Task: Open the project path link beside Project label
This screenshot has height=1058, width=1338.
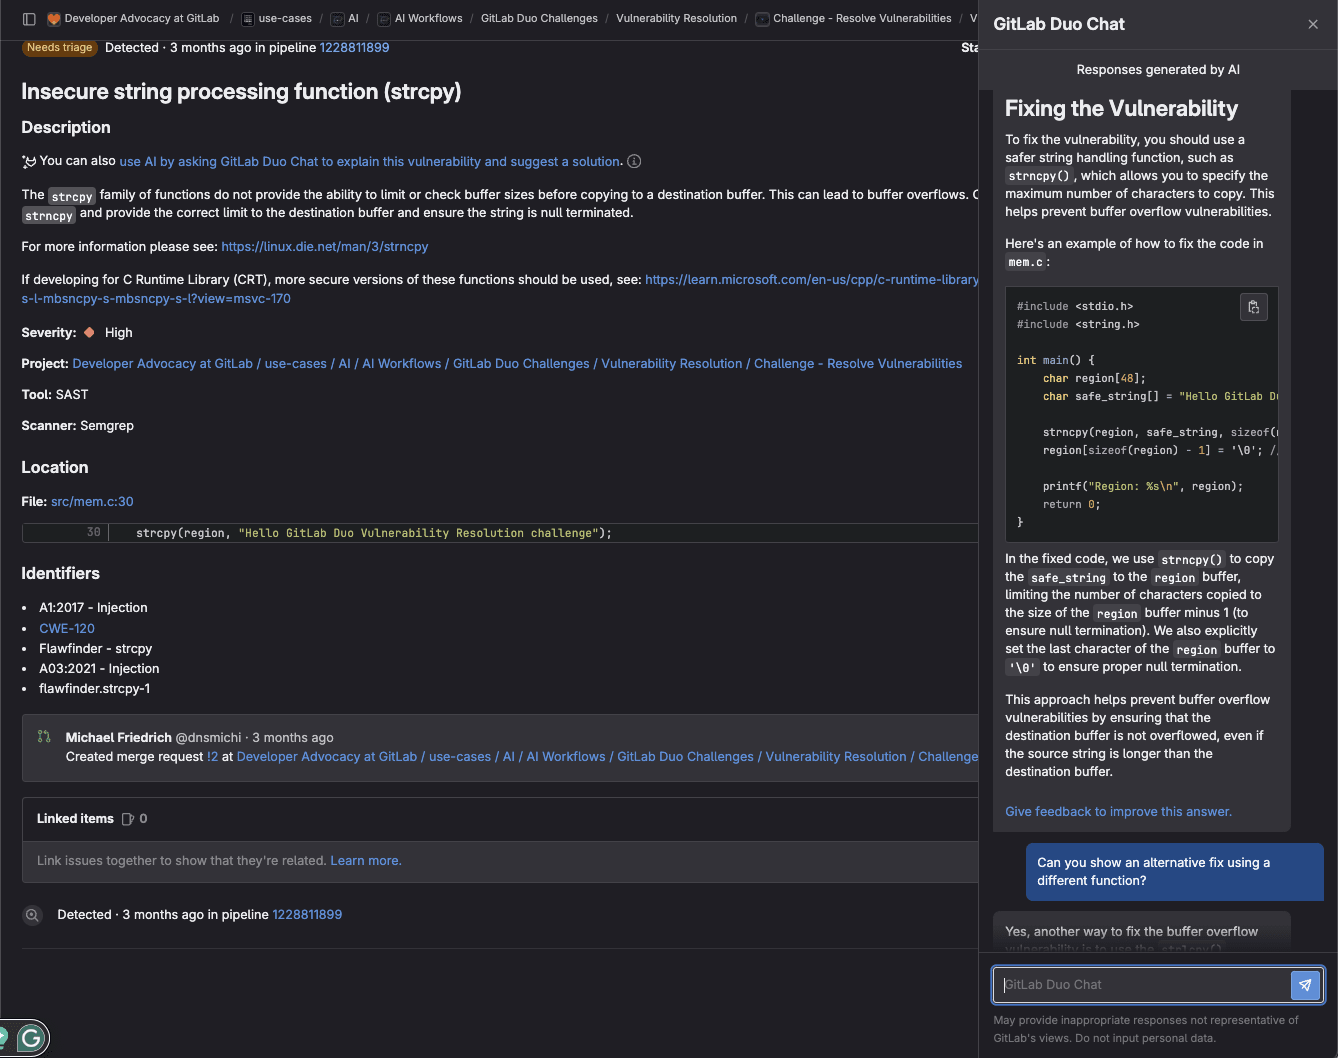Action: click(x=517, y=363)
